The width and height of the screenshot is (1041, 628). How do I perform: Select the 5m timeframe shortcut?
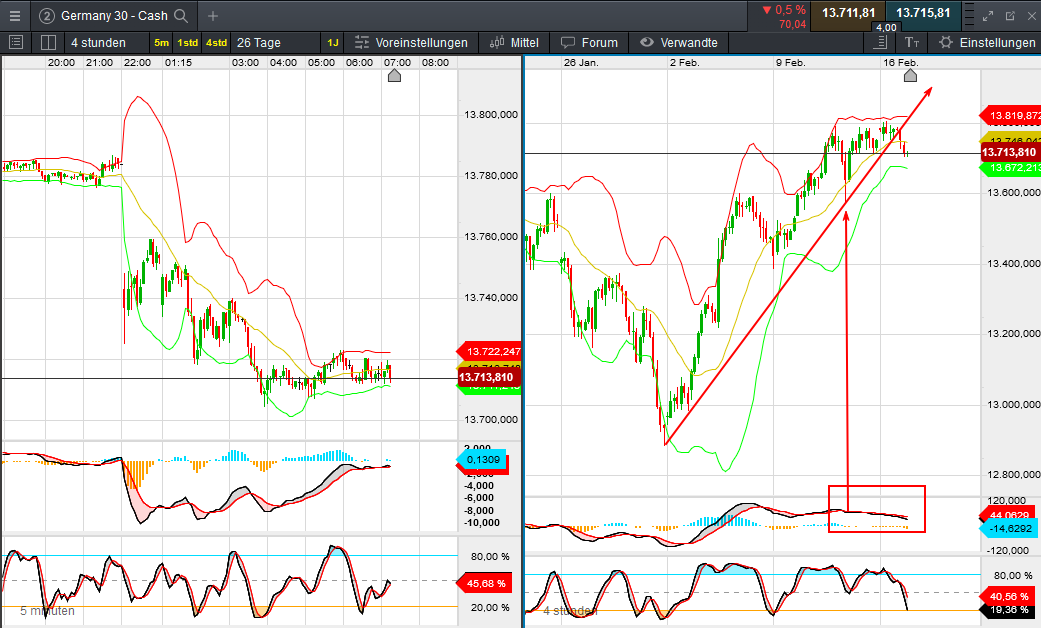[x=161, y=42]
